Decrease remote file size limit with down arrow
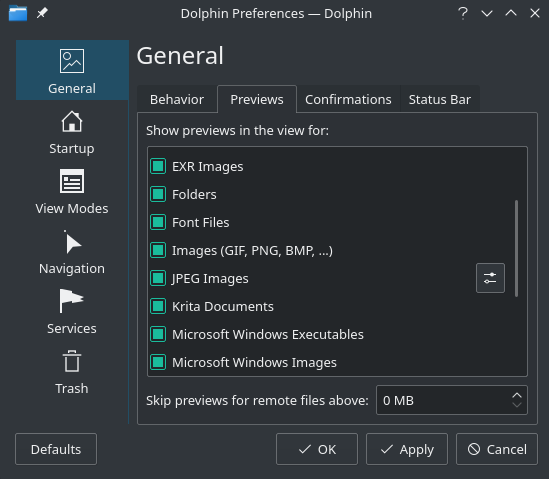549x479 pixels. click(517, 405)
